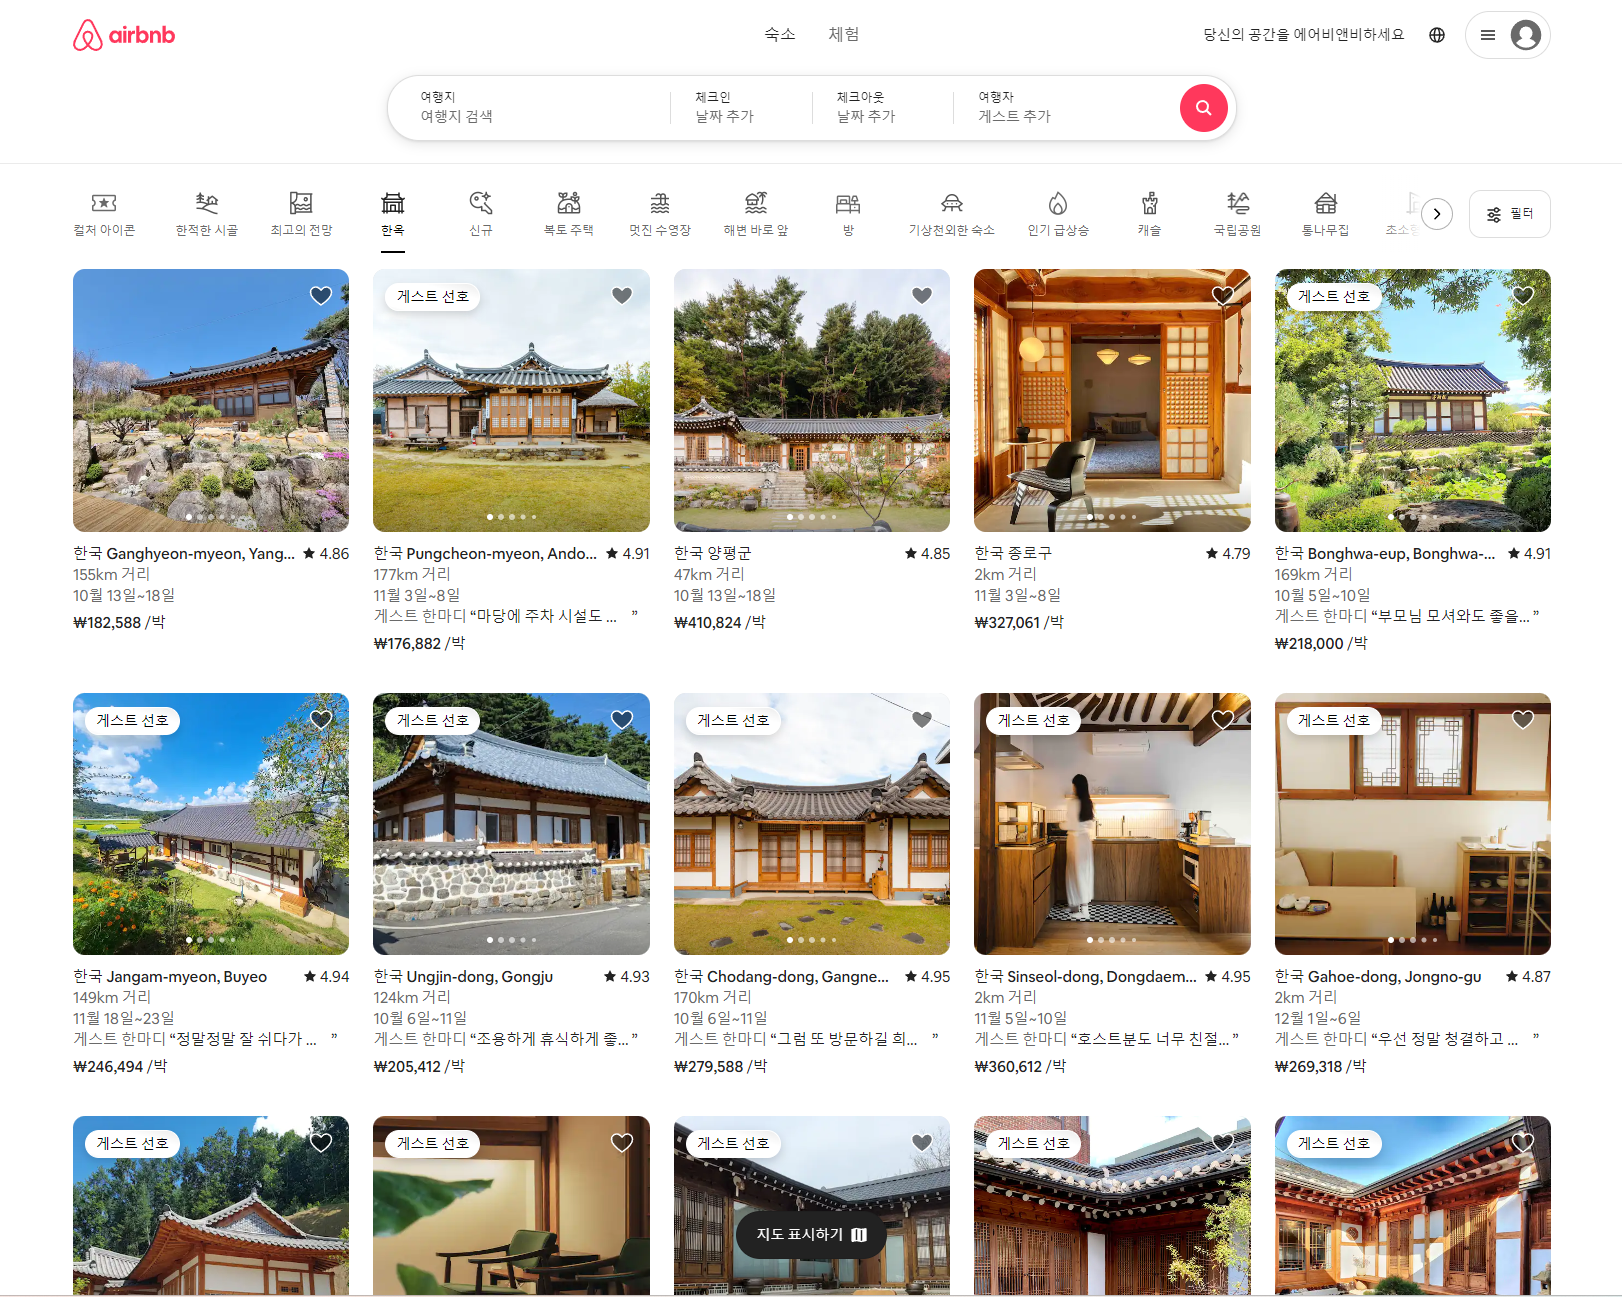This screenshot has width=1622, height=1297.
Task: Open the 여행자 guests selector
Action: pyautogui.click(x=1065, y=108)
